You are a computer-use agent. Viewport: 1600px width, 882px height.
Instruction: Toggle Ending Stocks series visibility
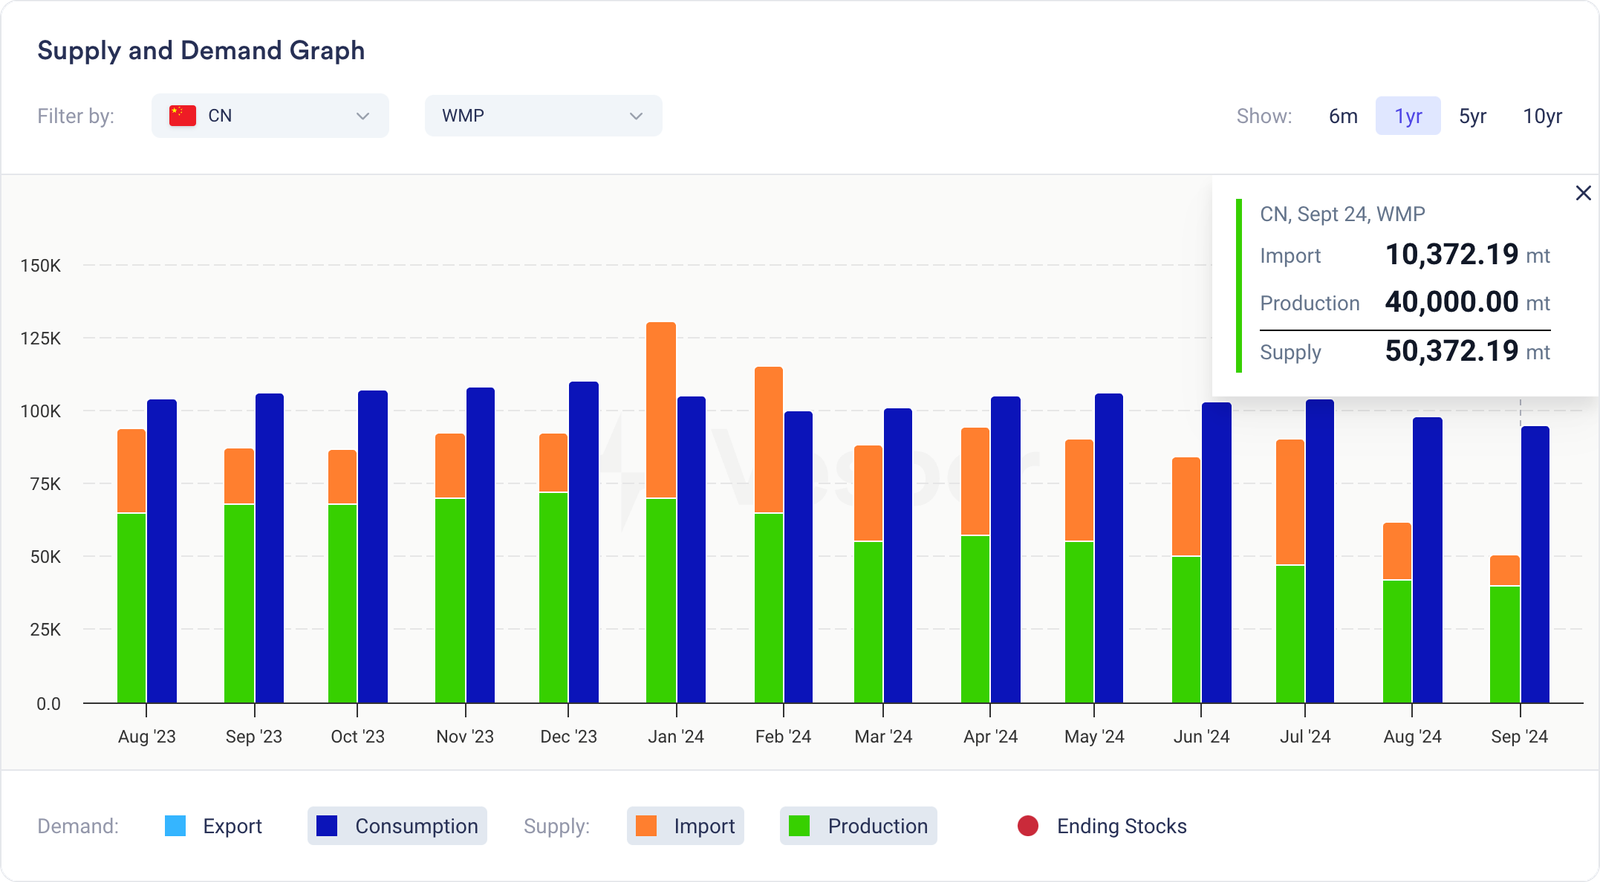point(1121,826)
